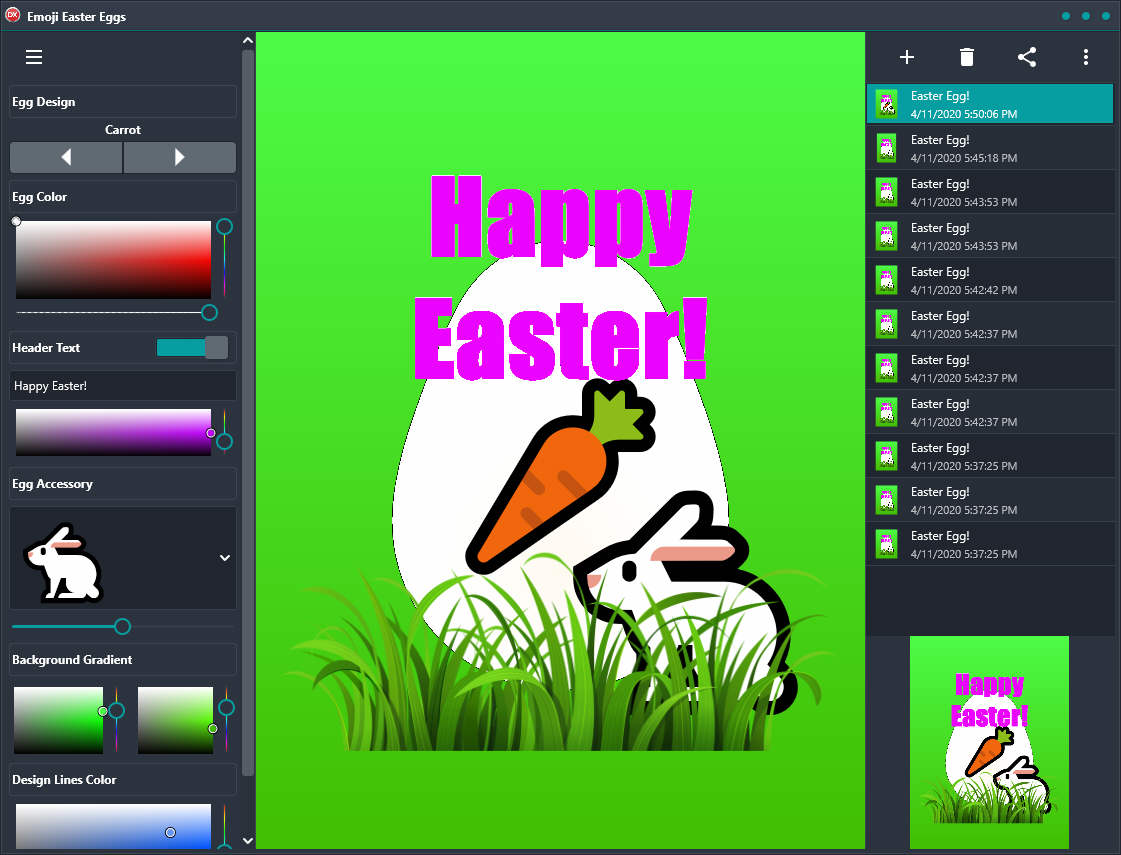Switch to previous egg design with left arrow
Viewport: 1121px width, 855px height.
(66, 157)
